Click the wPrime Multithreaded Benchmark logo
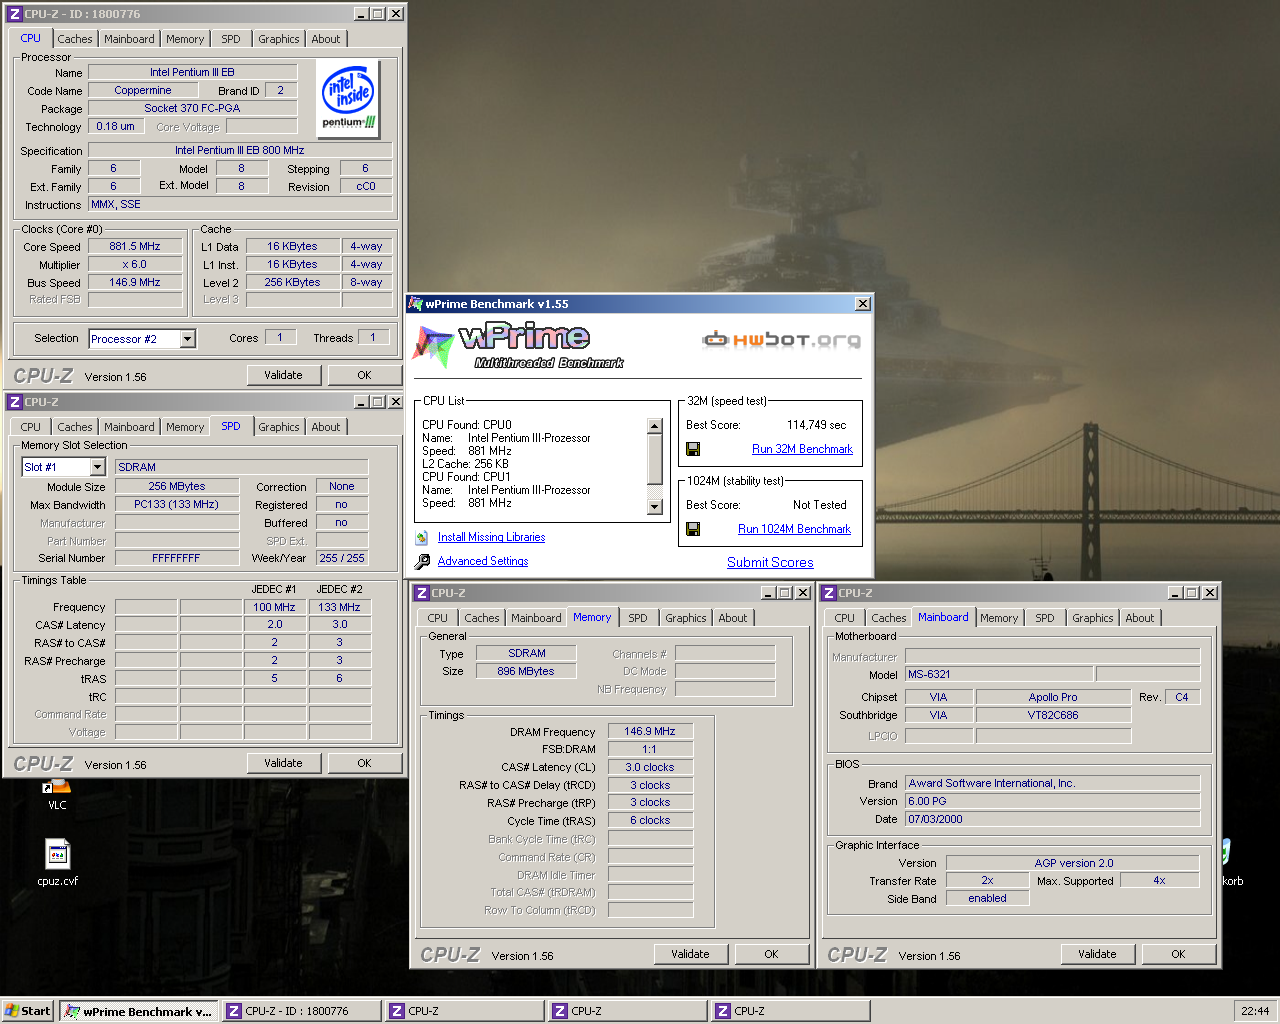 tap(518, 345)
